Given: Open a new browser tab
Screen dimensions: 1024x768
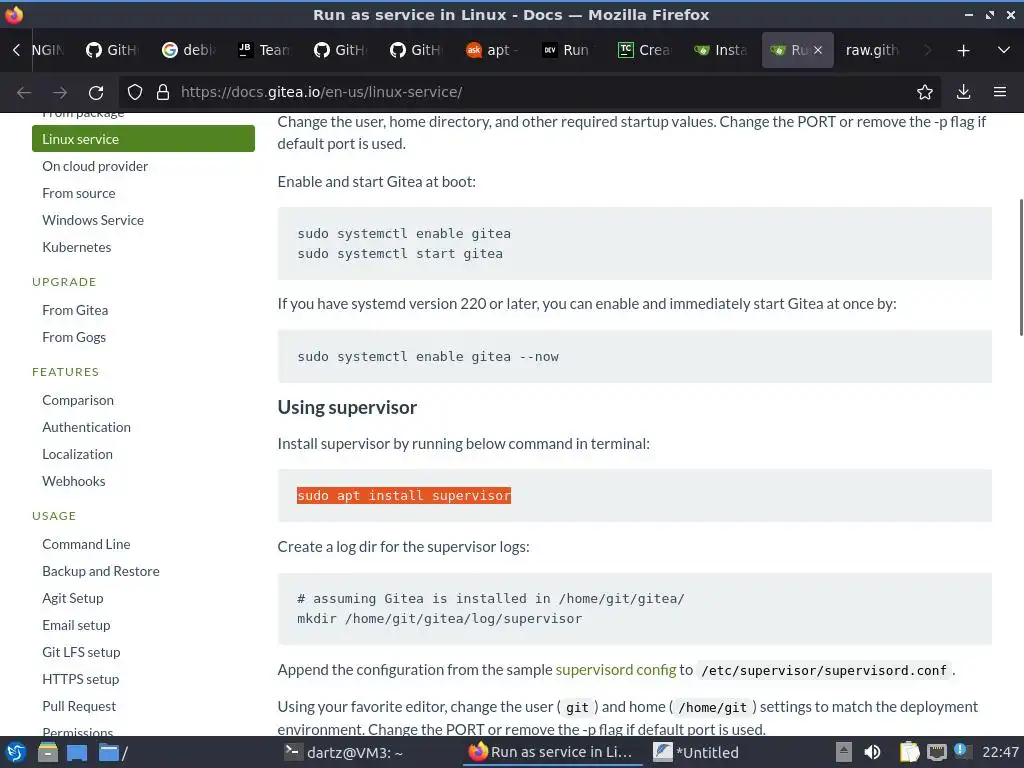Looking at the screenshot, I should tap(963, 50).
